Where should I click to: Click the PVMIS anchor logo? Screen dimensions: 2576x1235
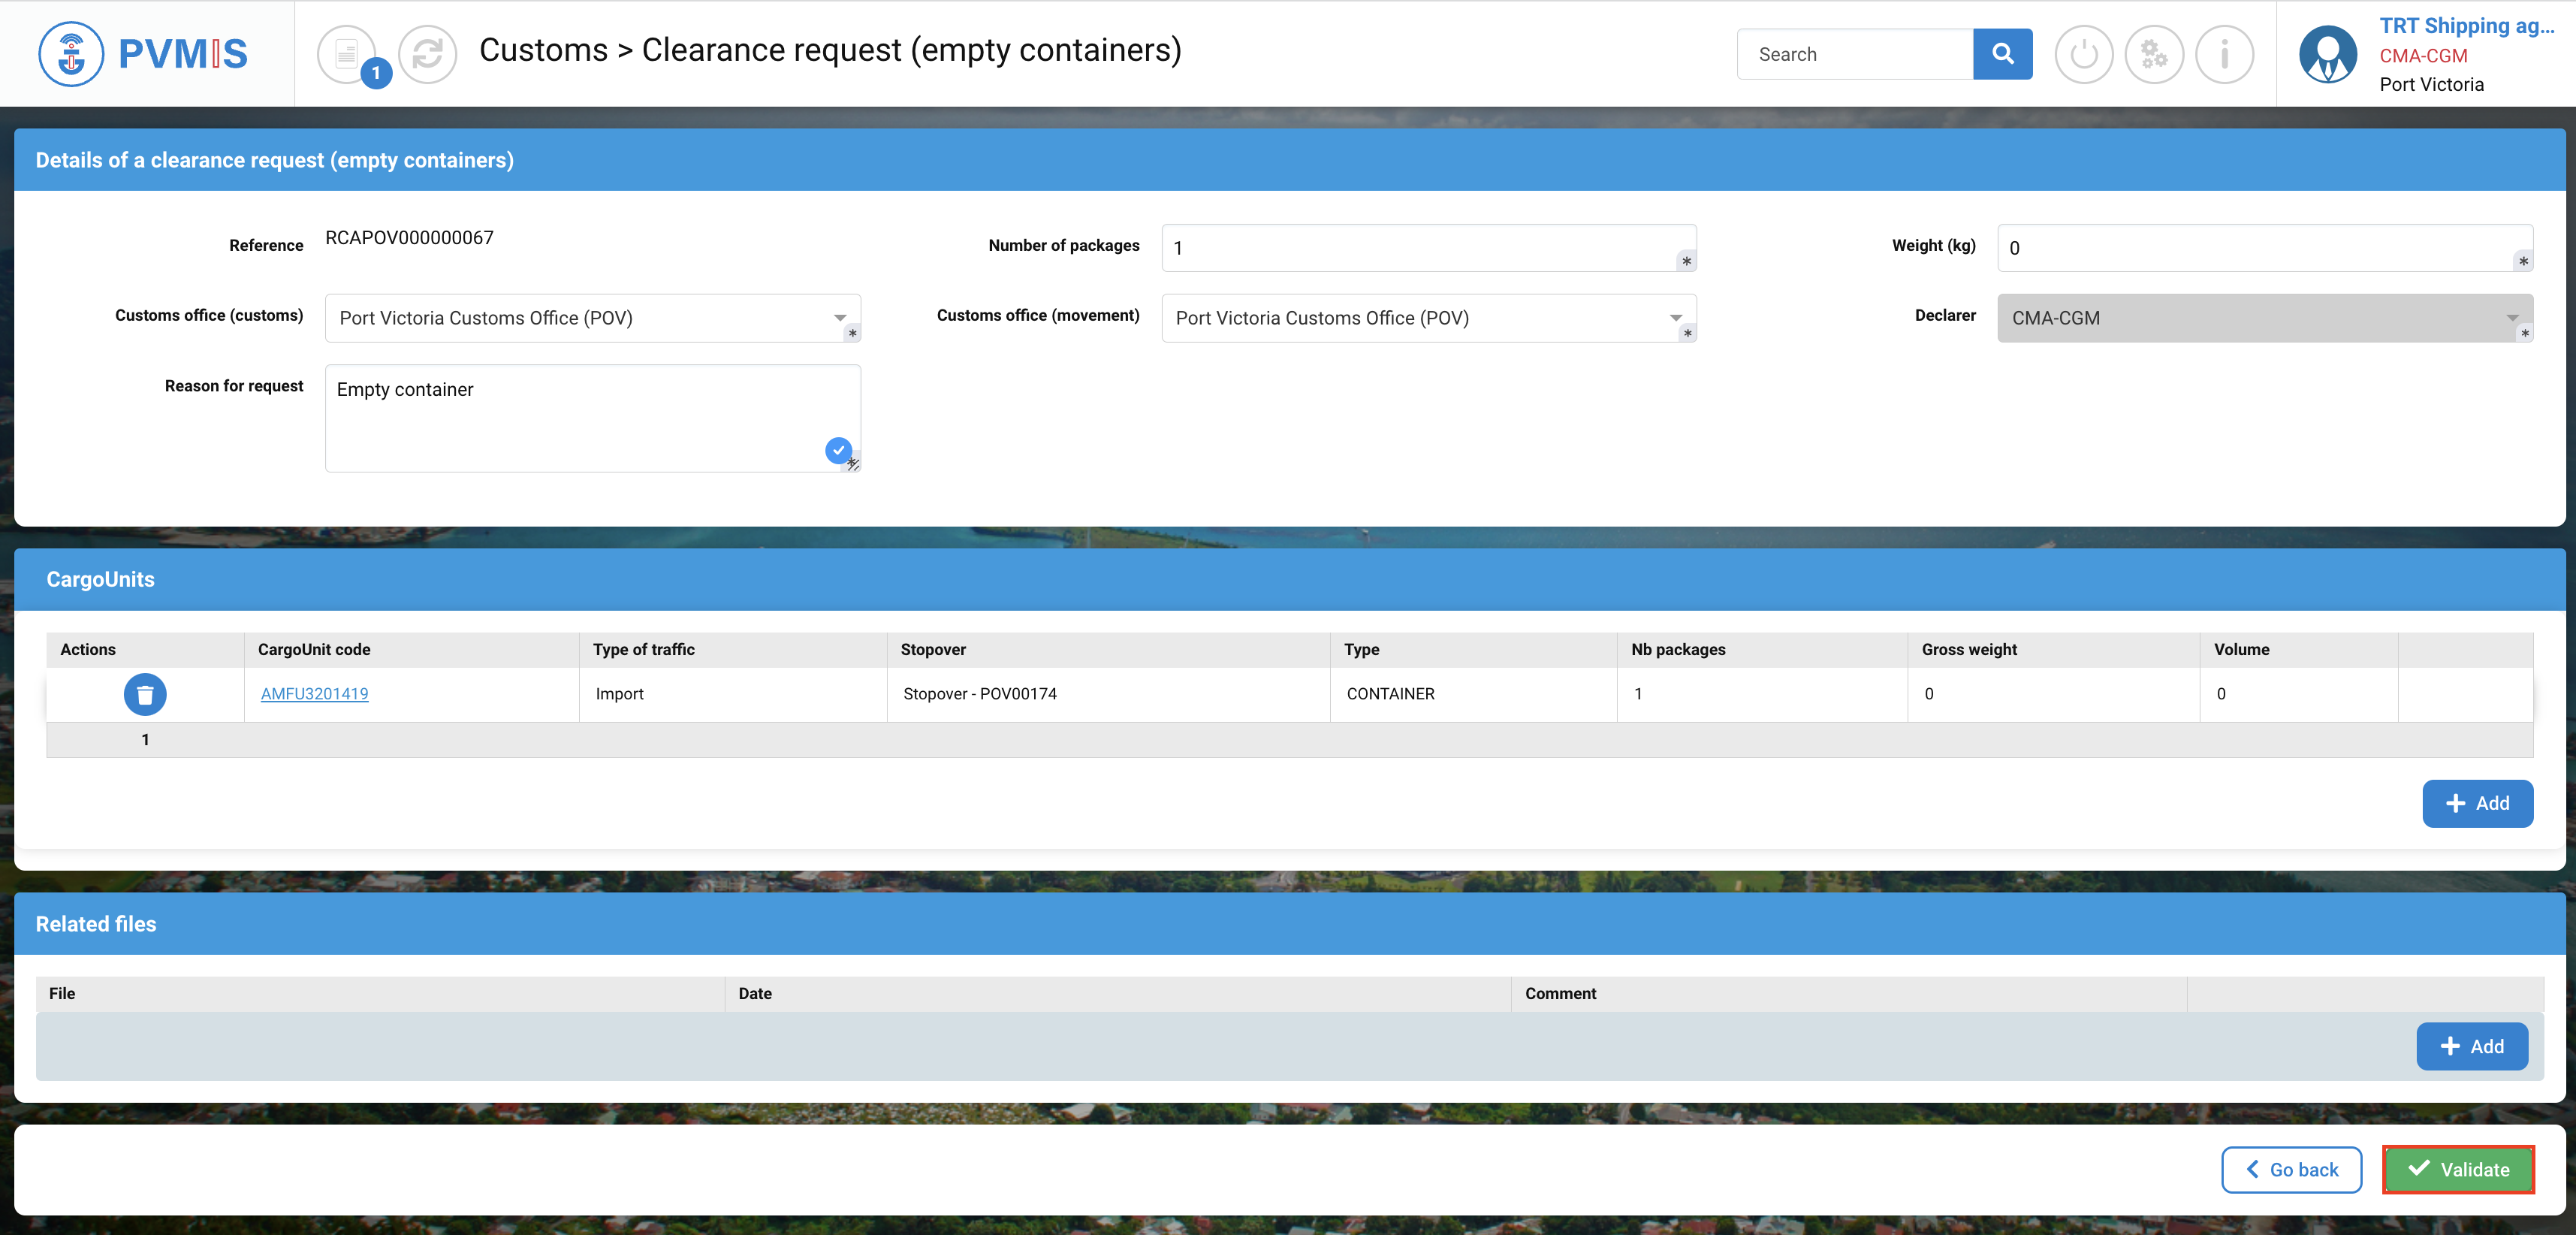coord(70,54)
